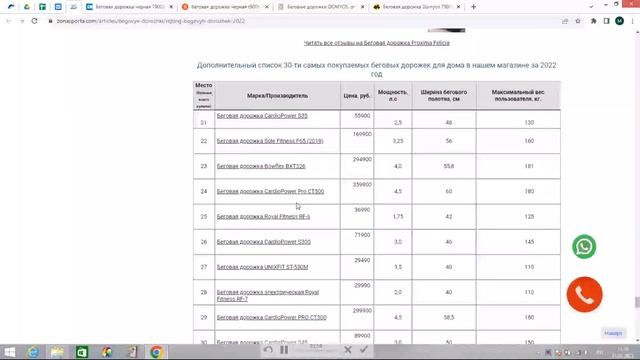Open the pinned green Sheets tab

click(42, 7)
